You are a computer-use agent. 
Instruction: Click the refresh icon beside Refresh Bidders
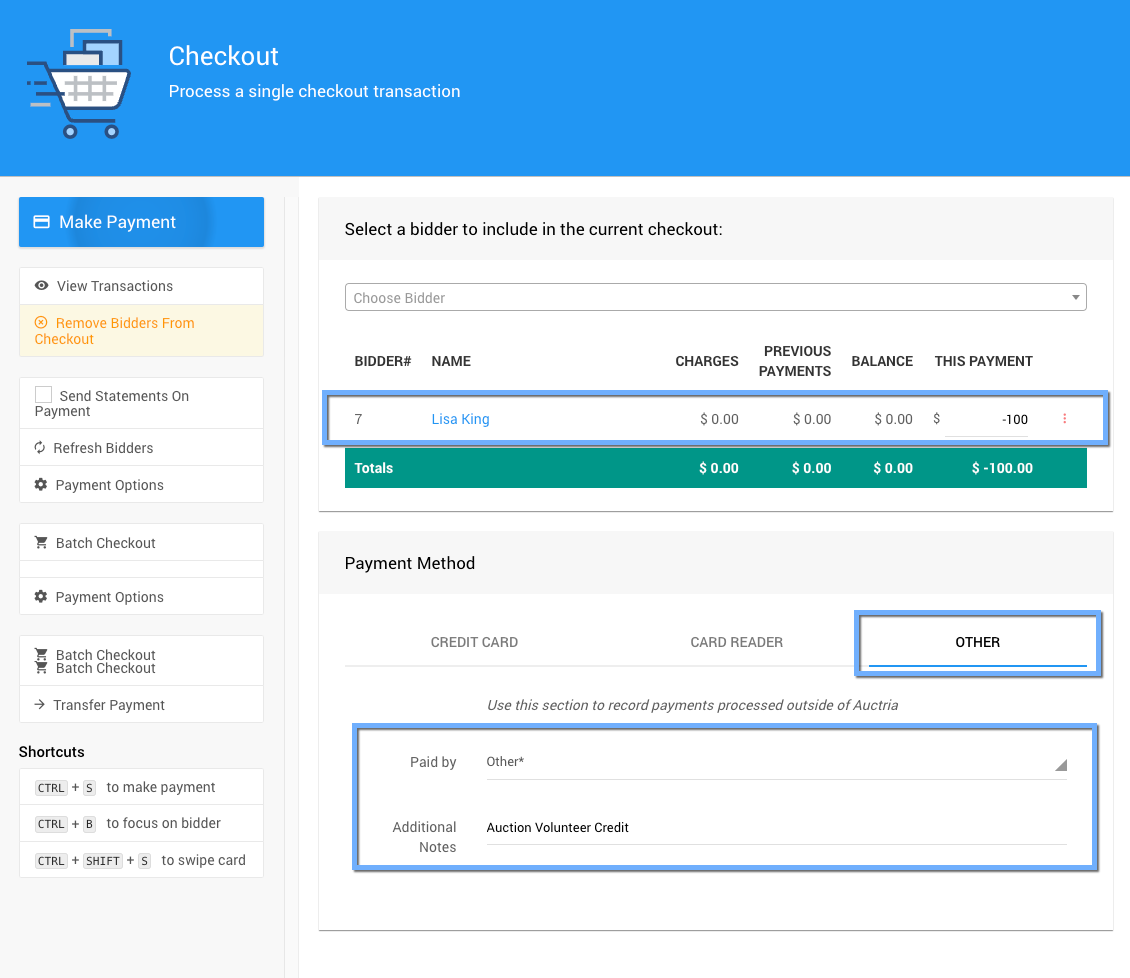(x=40, y=448)
